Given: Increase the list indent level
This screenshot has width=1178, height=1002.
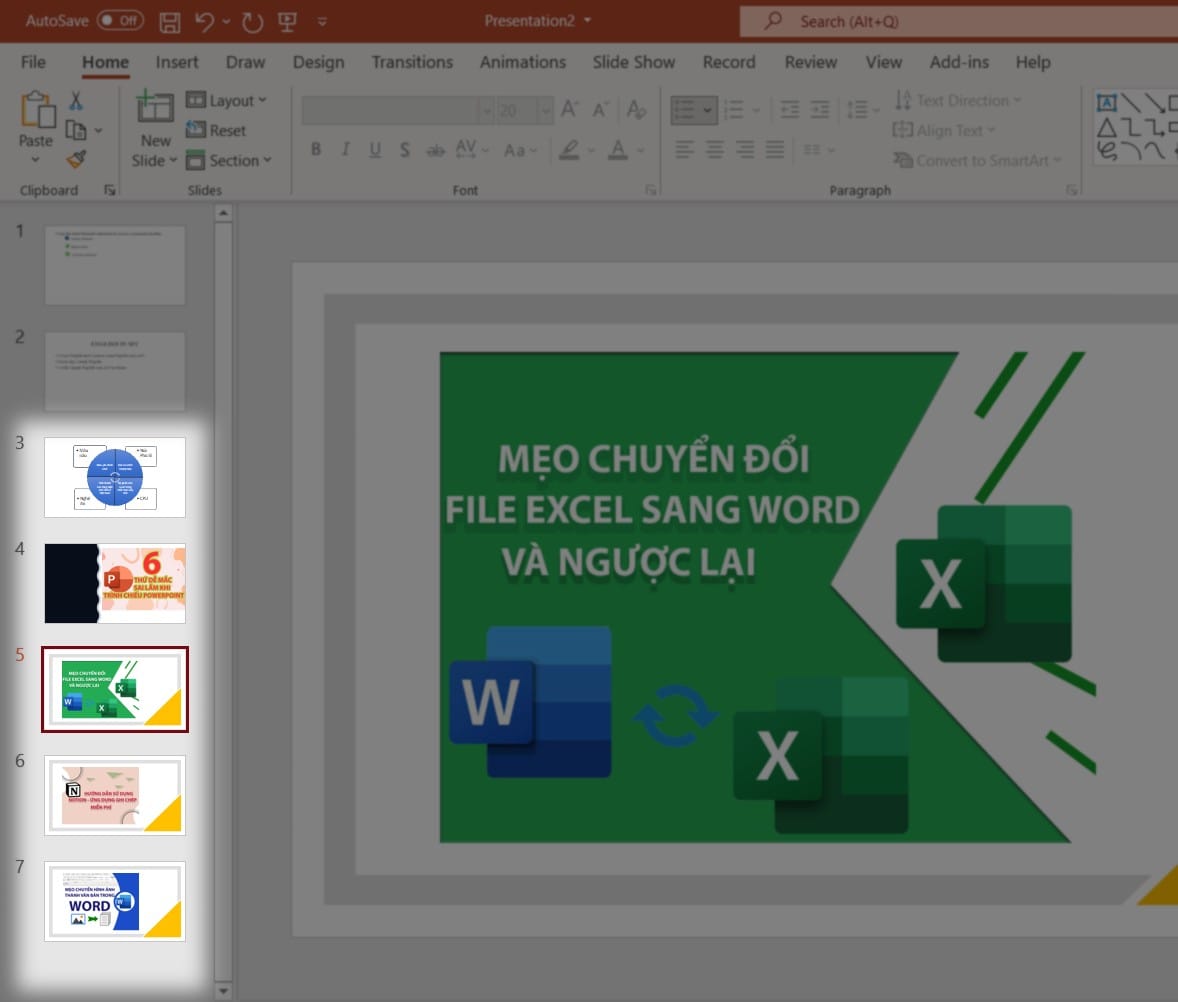Looking at the screenshot, I should point(820,110).
